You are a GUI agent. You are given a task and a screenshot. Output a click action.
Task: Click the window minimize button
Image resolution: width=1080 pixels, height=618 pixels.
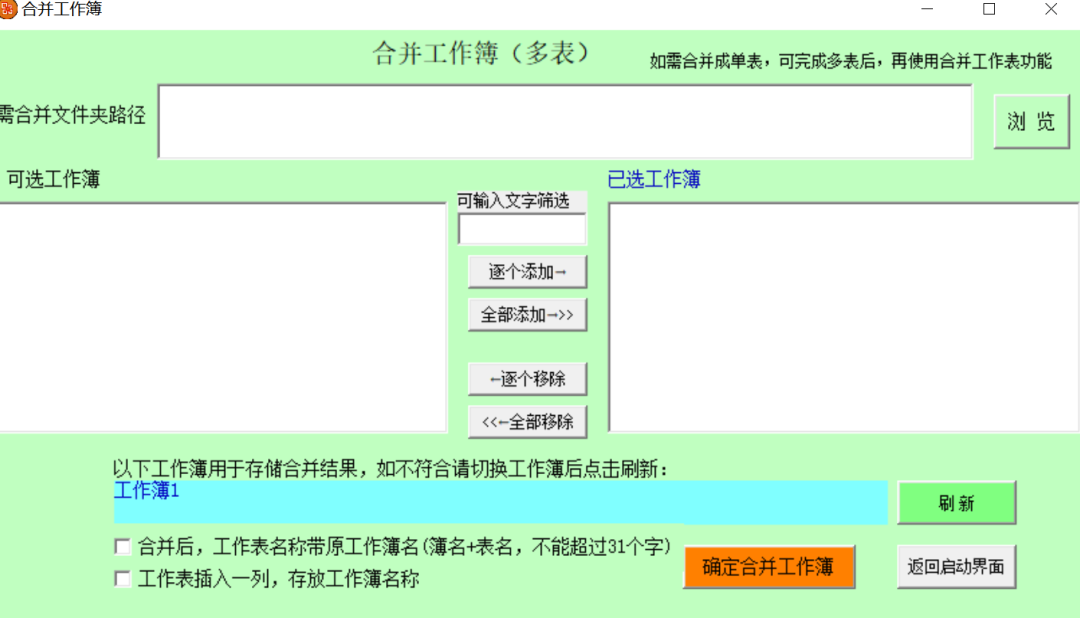928,10
